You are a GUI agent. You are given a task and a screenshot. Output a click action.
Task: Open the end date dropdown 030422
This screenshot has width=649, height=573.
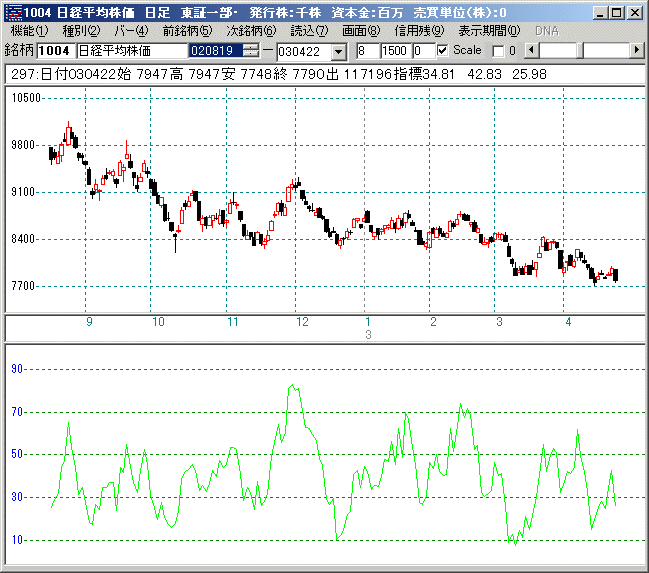point(339,52)
